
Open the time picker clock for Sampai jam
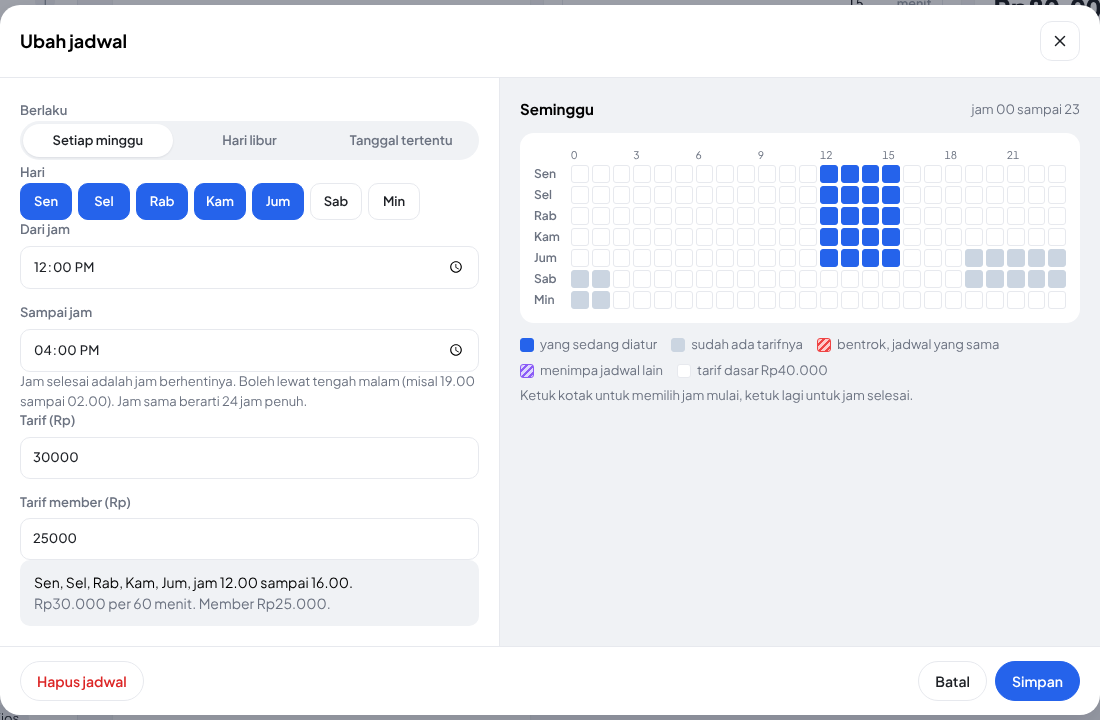(x=456, y=350)
